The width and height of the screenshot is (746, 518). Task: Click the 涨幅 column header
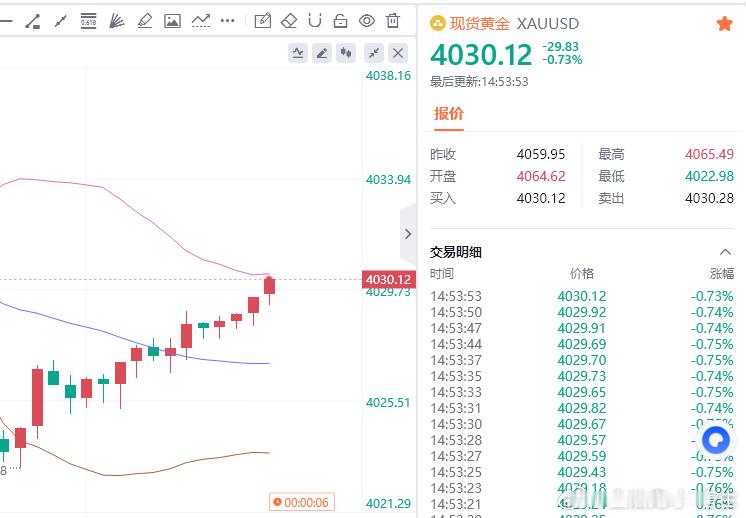722,274
